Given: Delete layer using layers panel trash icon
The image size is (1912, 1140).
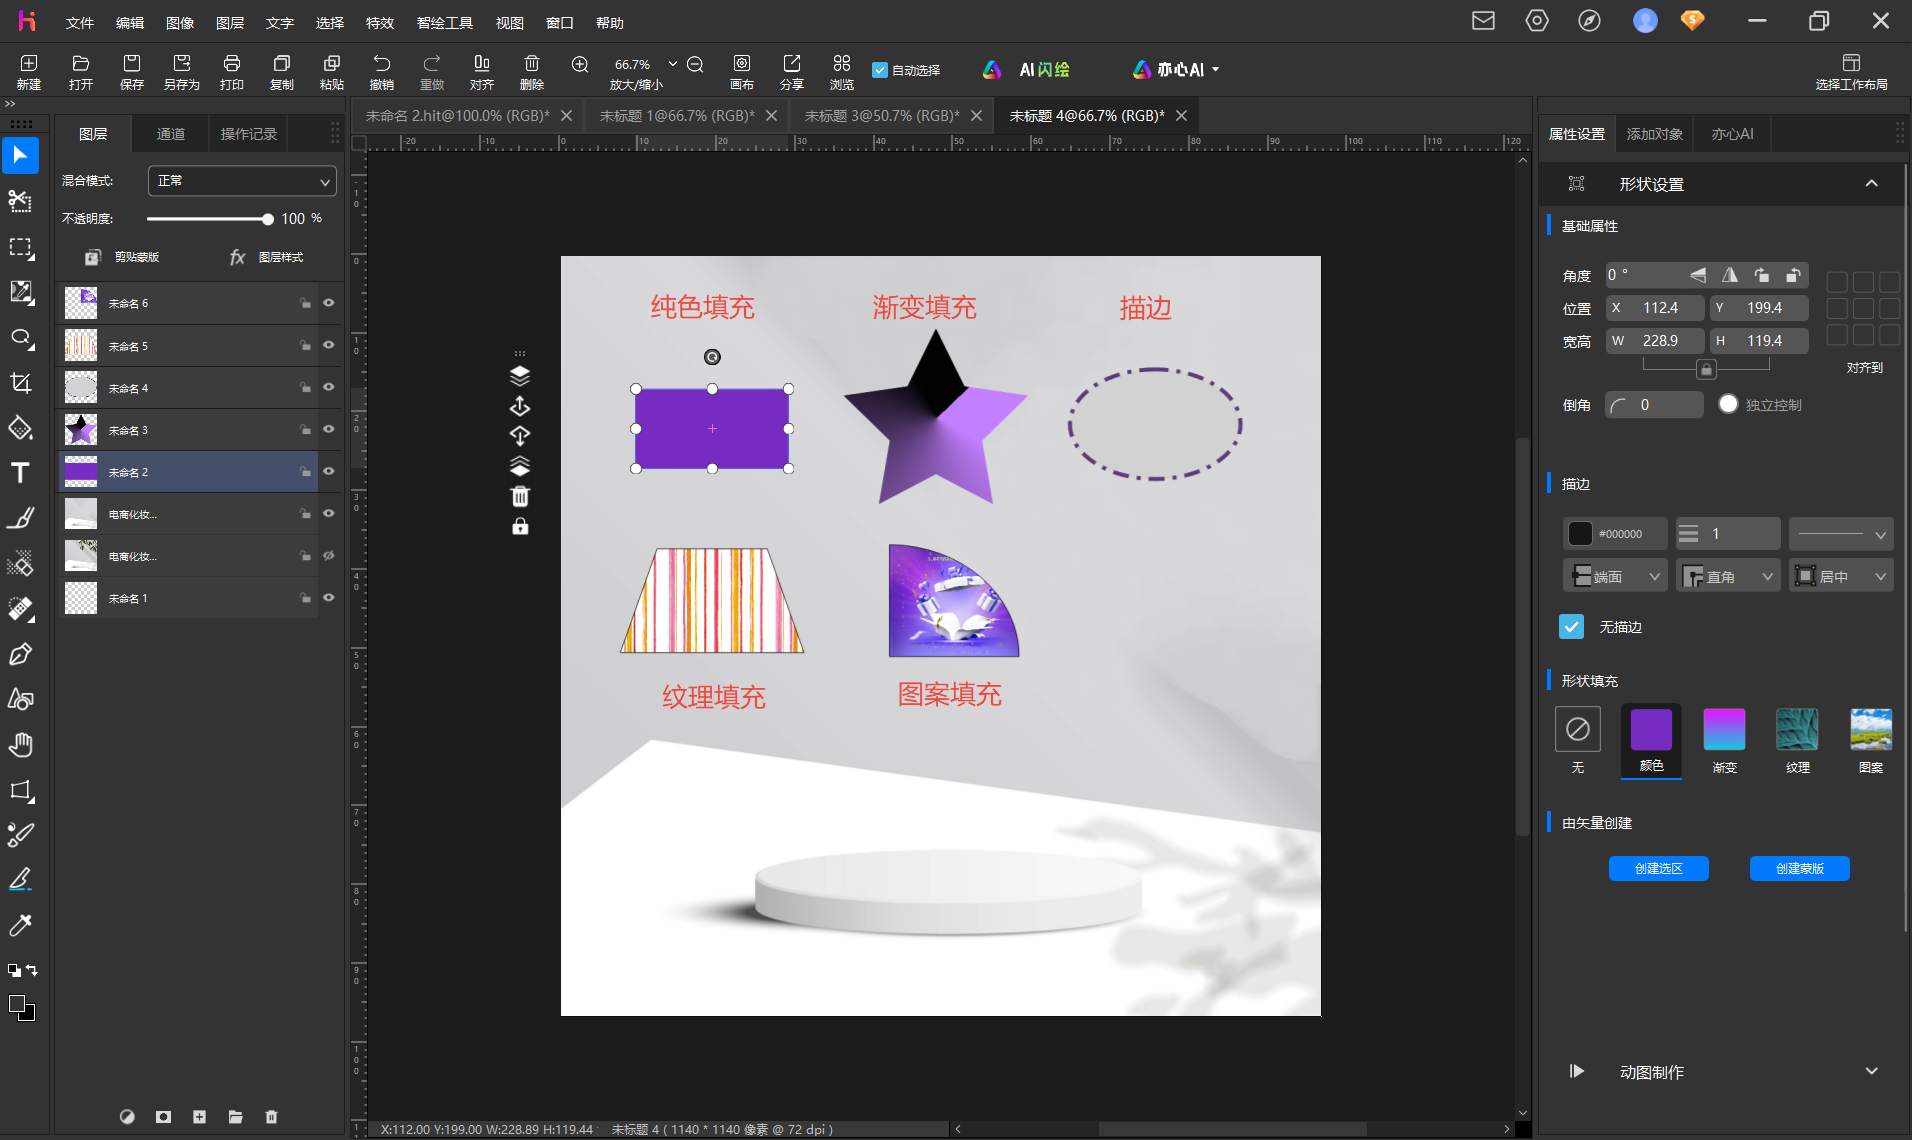Looking at the screenshot, I should click(x=271, y=1117).
